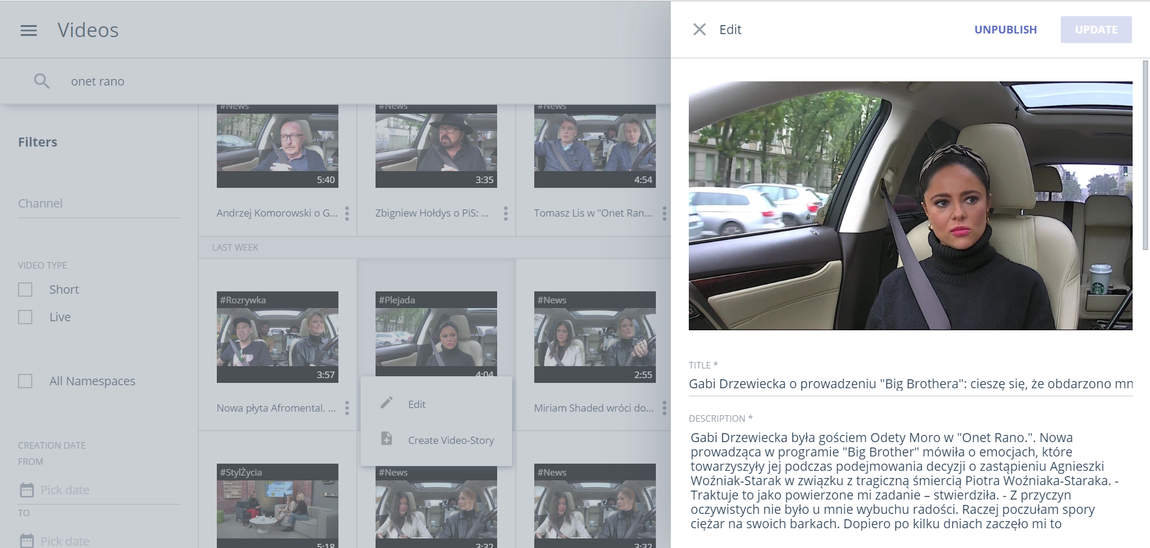Screen dimensions: 1150x548
Task: Choose Create Video-Story from context menu
Action: (436, 439)
